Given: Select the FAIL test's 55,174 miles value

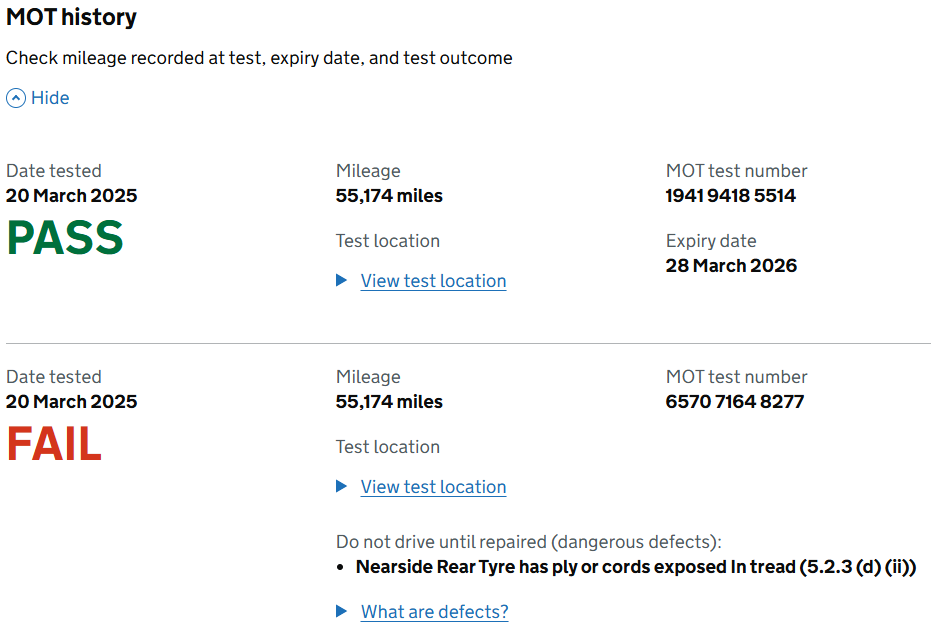Looking at the screenshot, I should [x=389, y=402].
